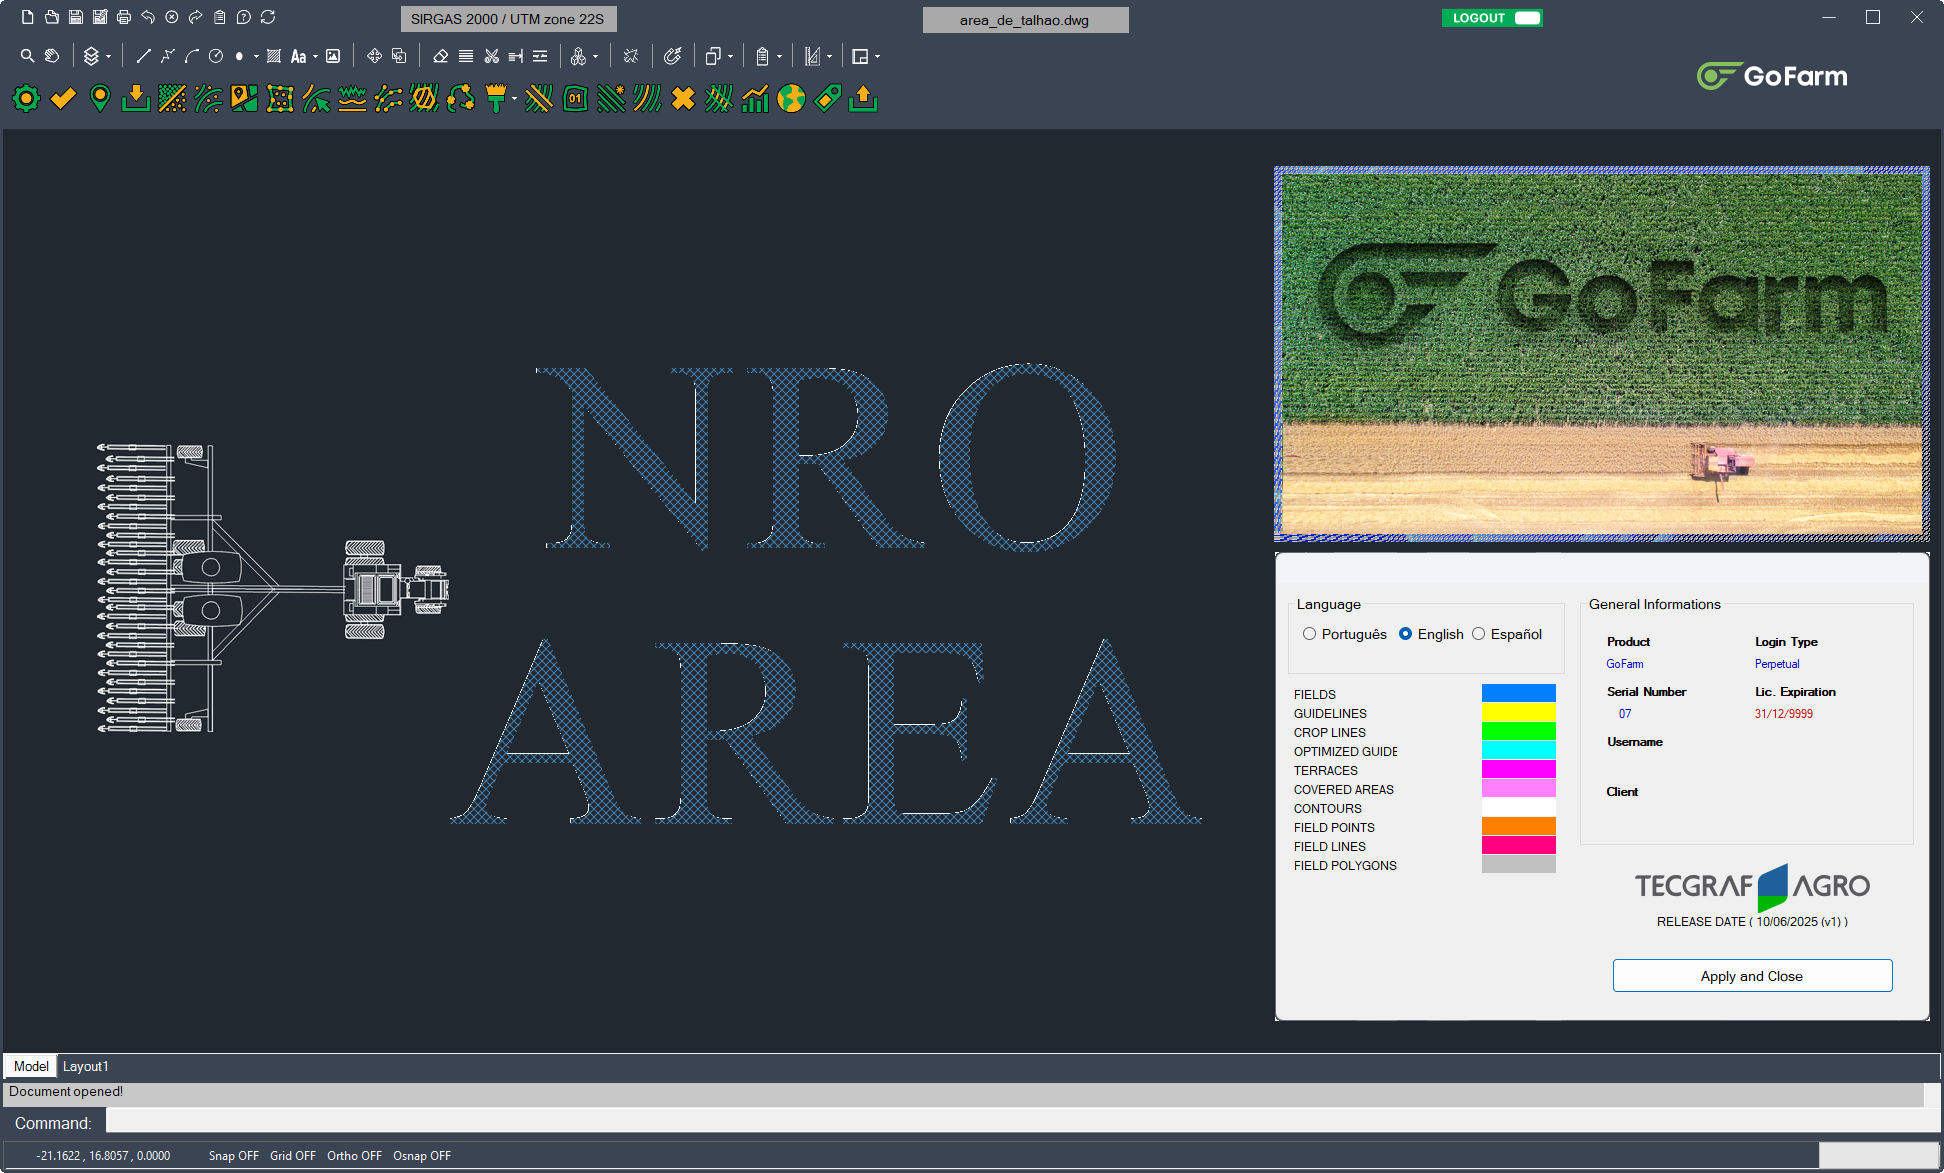Expand the clipboard icon dropdown
The height and width of the screenshot is (1173, 1944).
coord(780,55)
